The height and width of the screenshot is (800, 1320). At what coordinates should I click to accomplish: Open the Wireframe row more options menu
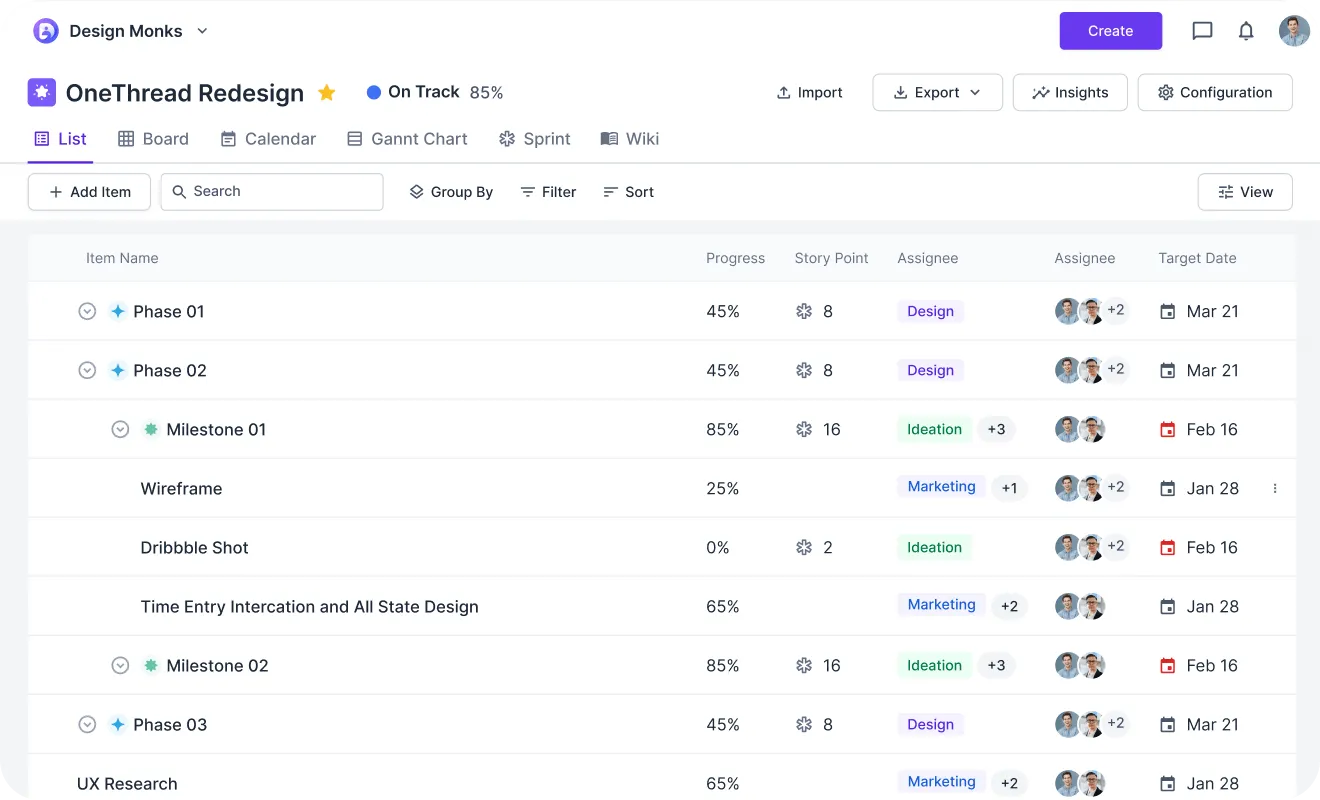coord(1275,488)
